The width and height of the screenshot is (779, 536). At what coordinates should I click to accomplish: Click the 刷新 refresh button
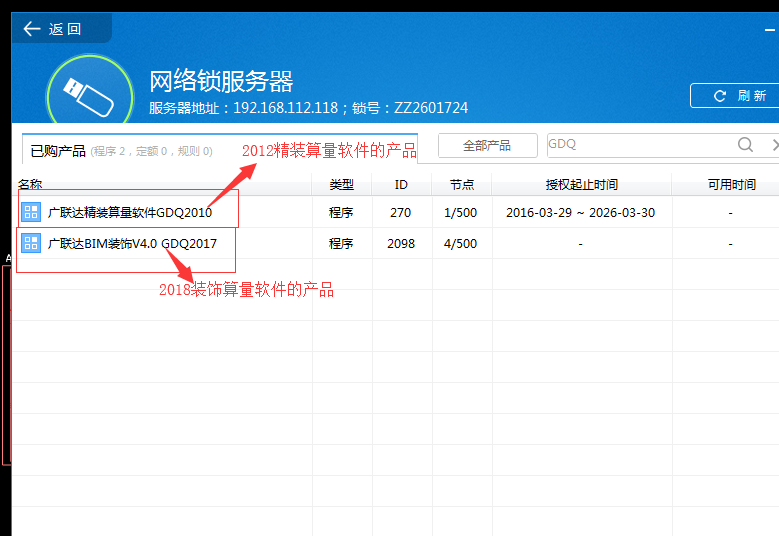click(x=735, y=95)
